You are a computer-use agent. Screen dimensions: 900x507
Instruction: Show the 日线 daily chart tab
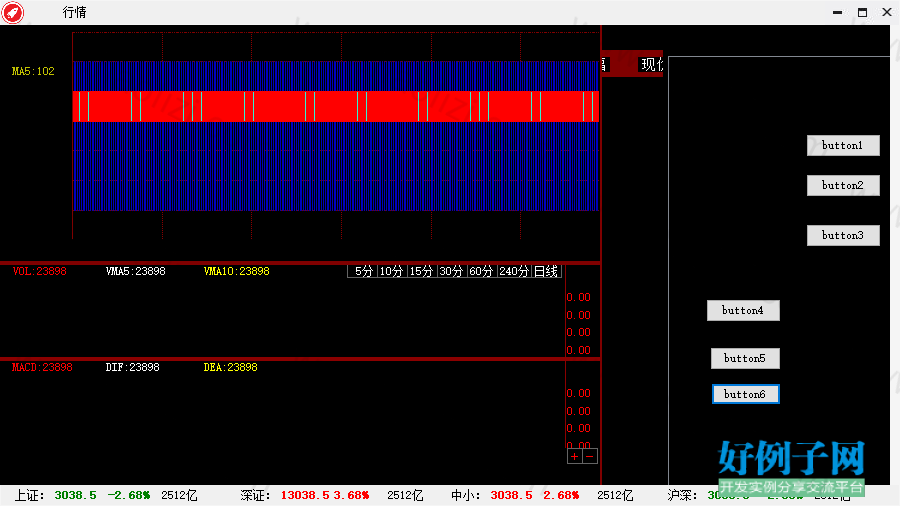(x=546, y=271)
